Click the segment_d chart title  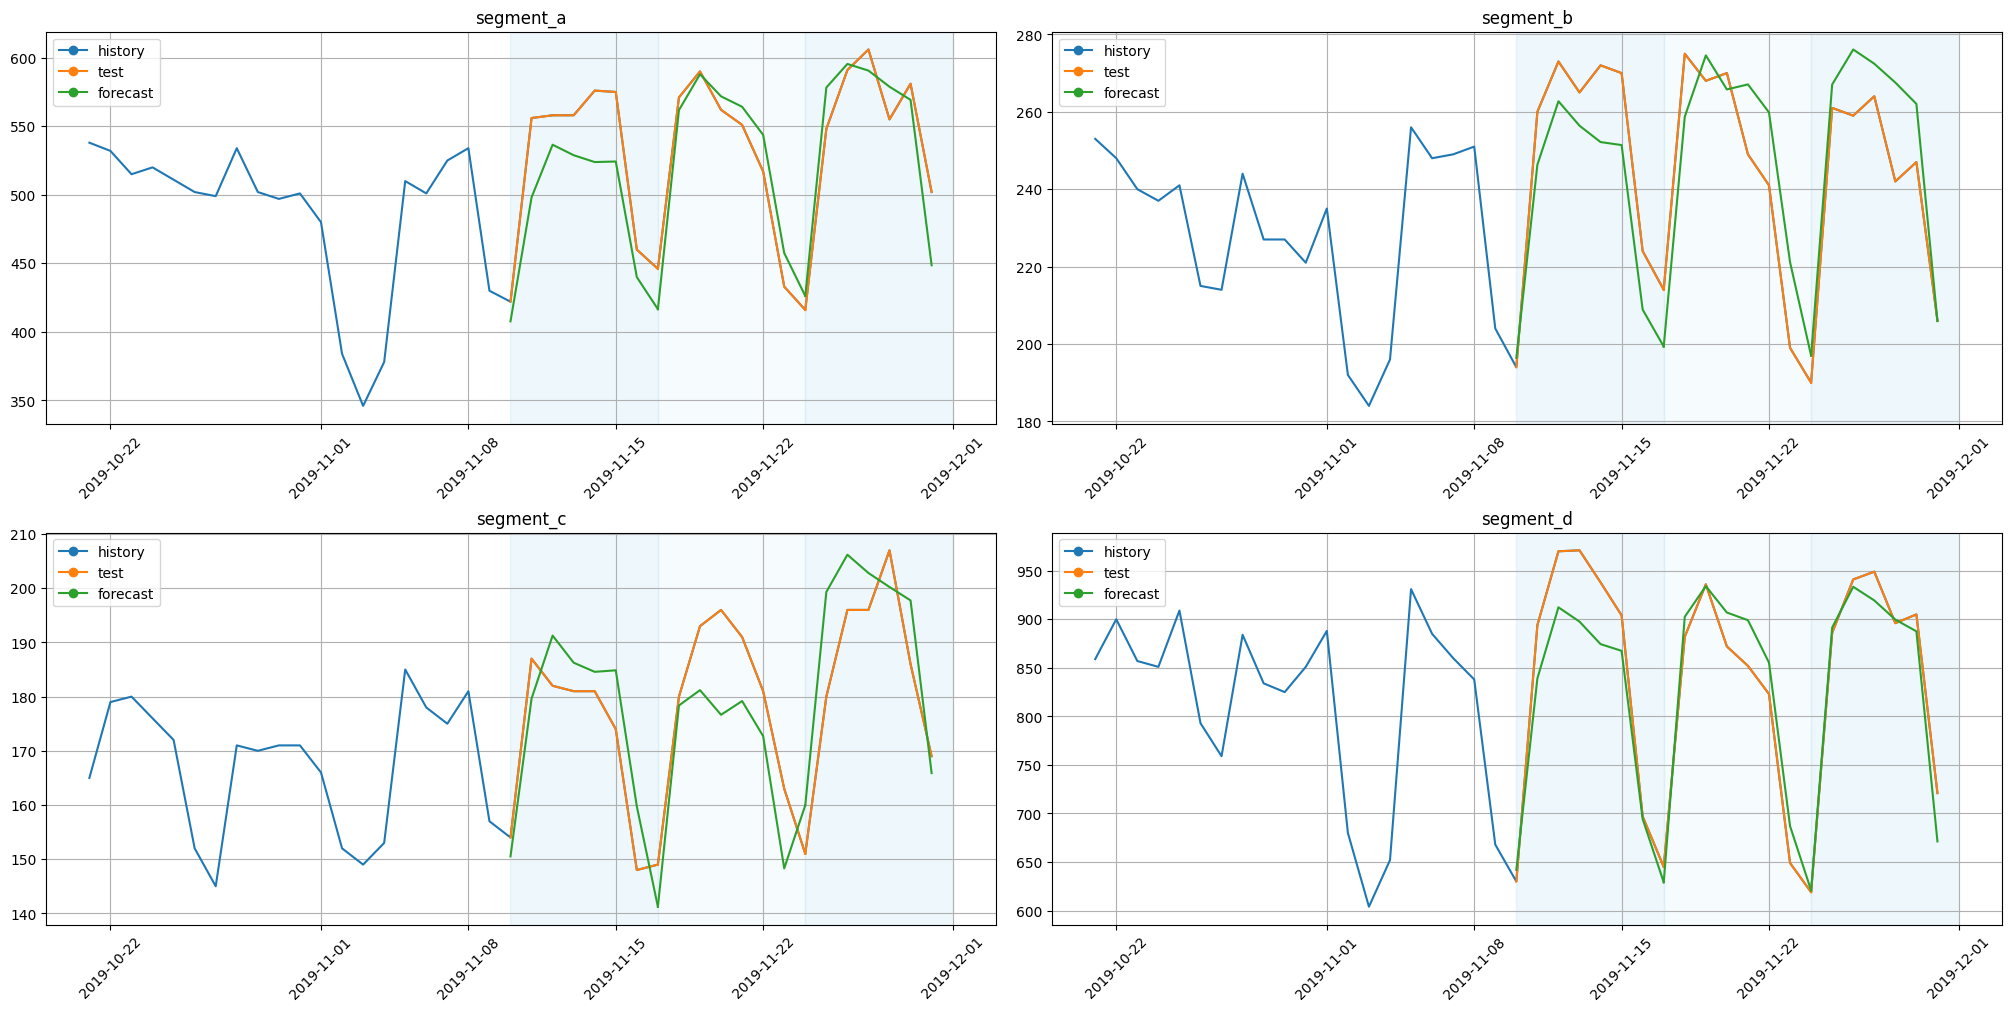click(1527, 519)
